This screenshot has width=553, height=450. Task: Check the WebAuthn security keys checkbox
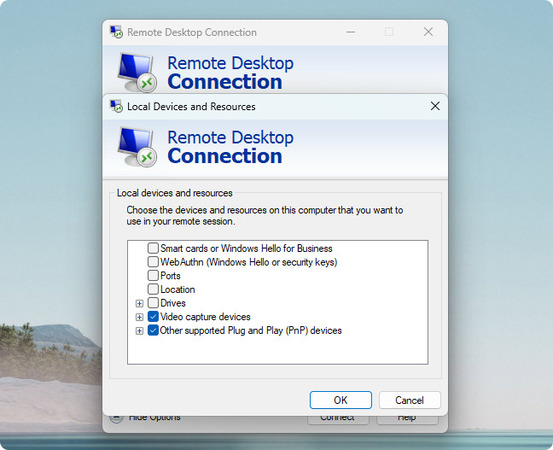tap(153, 262)
